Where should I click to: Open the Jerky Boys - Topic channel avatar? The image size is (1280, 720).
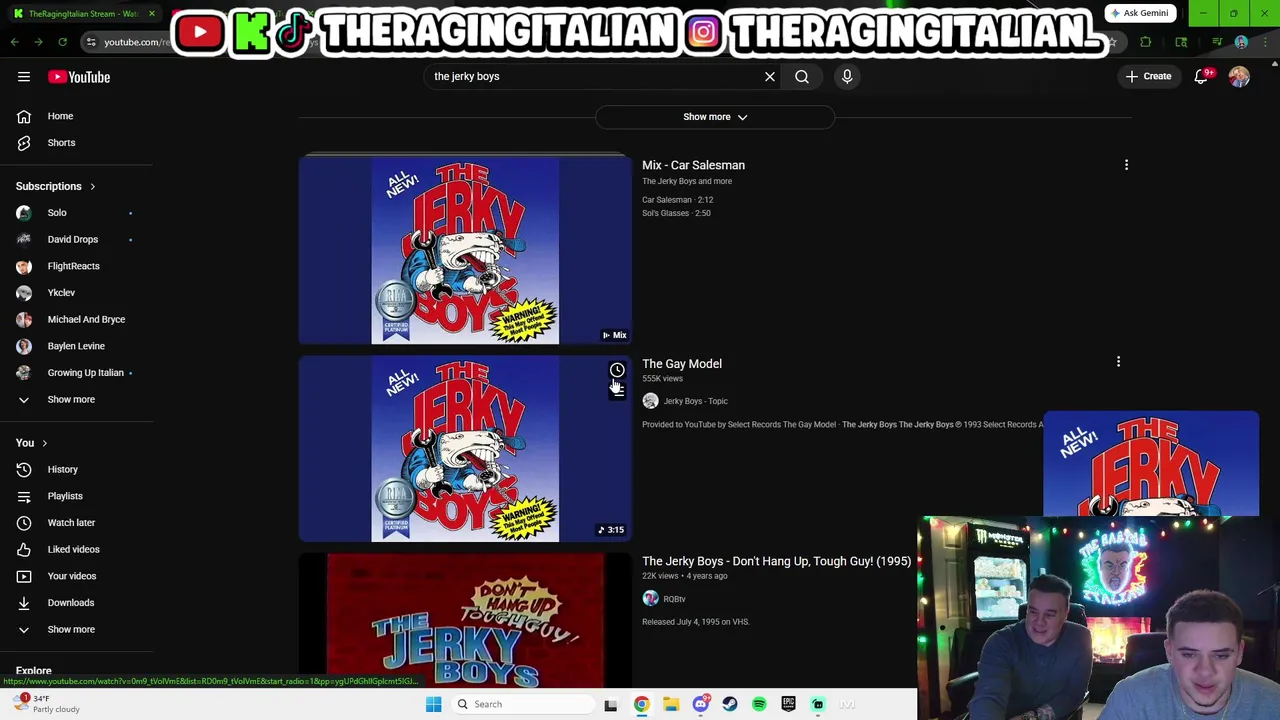tap(650, 401)
